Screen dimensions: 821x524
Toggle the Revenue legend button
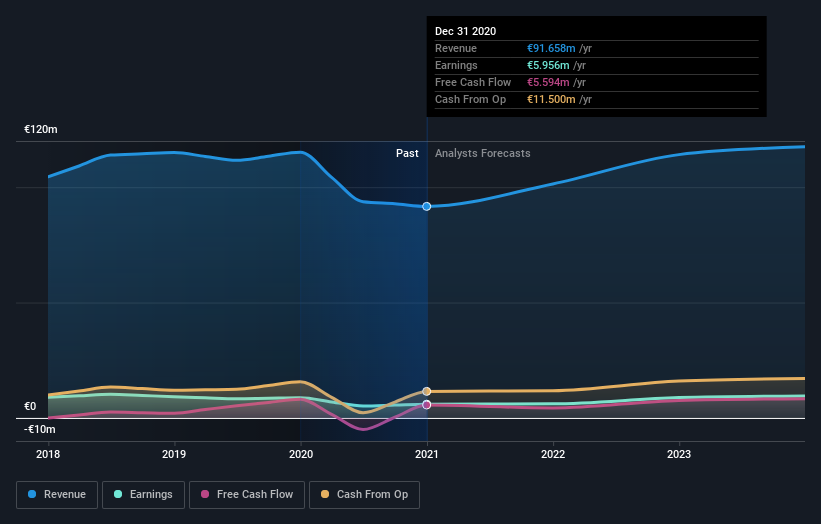pos(57,495)
